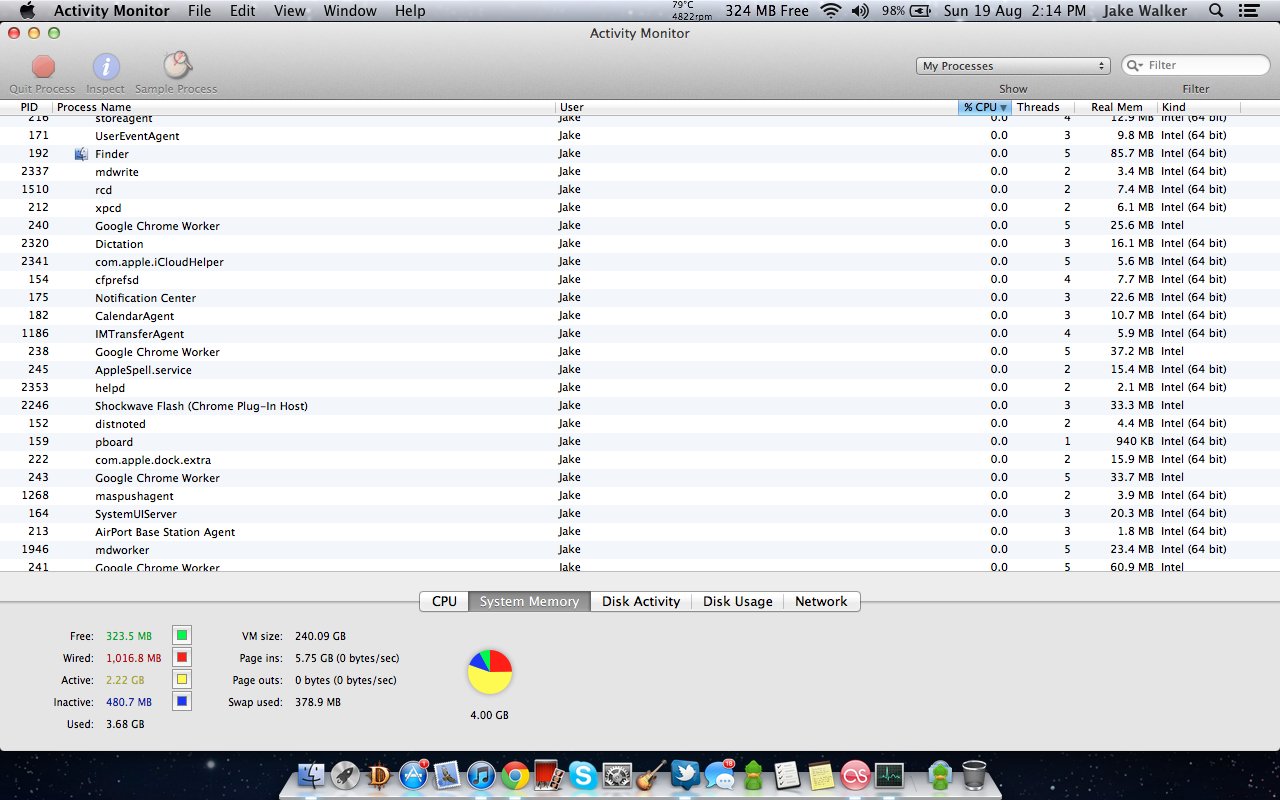Screen dimensions: 1280x800
Task: Click Activity Monitor icon in Dock
Action: point(889,774)
